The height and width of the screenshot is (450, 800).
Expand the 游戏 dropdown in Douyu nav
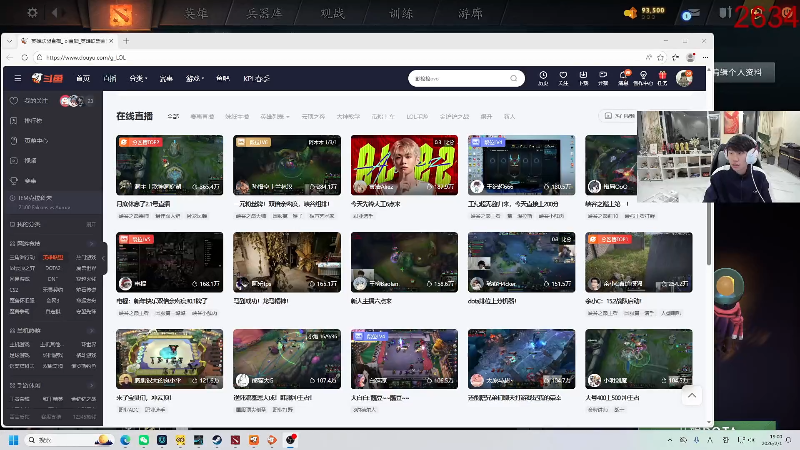pos(194,79)
